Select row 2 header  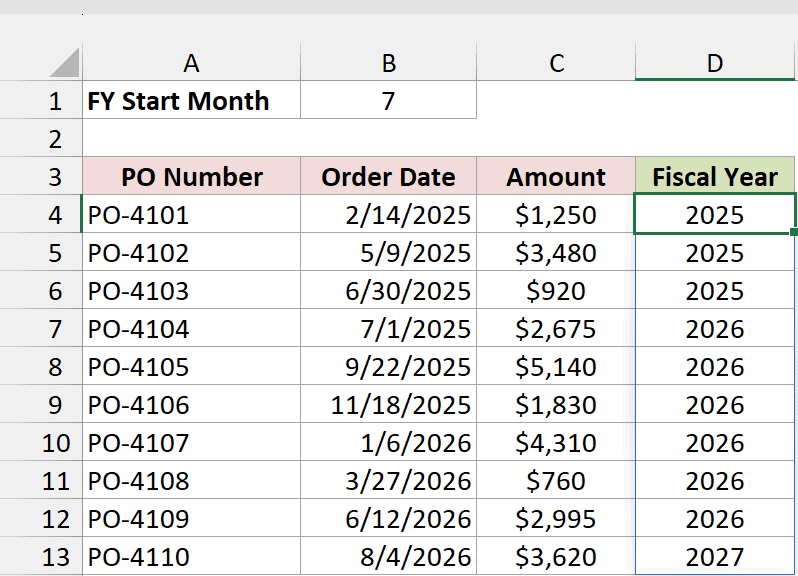coord(41,138)
